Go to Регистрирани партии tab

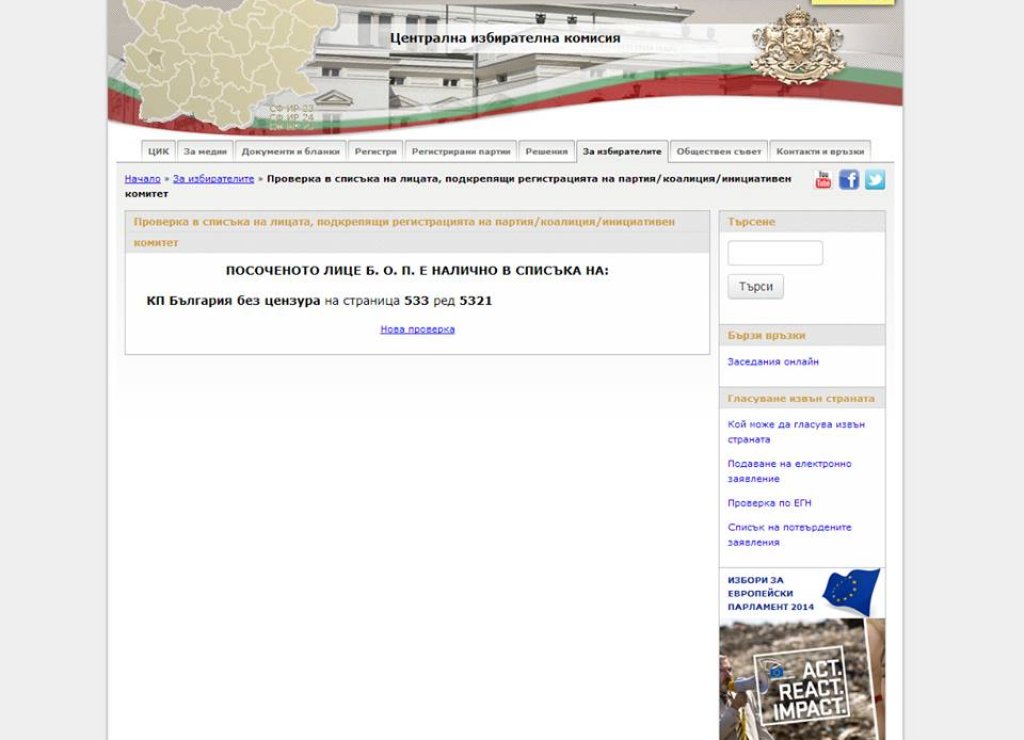[461, 152]
